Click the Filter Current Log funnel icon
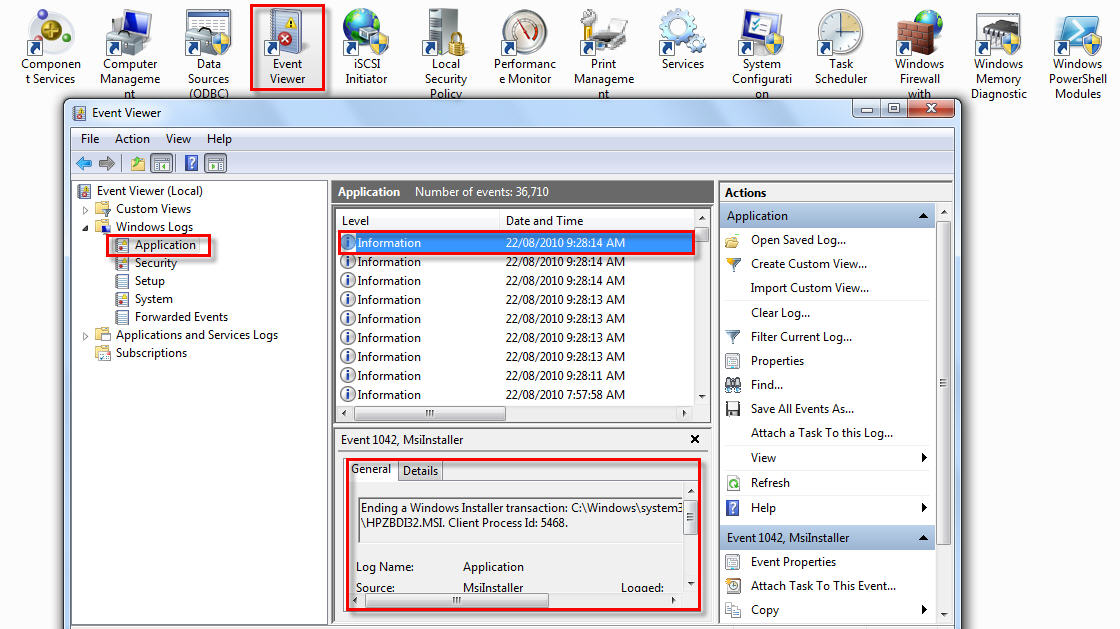Viewport: 1120px width, 629px height. point(734,337)
